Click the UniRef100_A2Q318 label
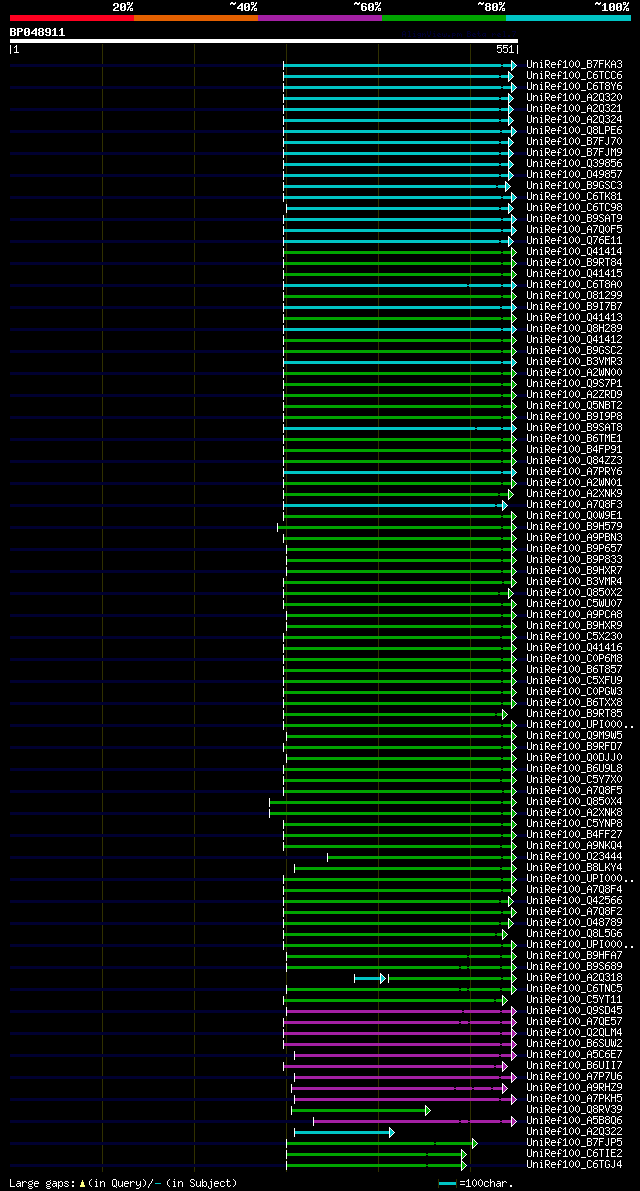This screenshot has height=1191, width=640. [574, 978]
